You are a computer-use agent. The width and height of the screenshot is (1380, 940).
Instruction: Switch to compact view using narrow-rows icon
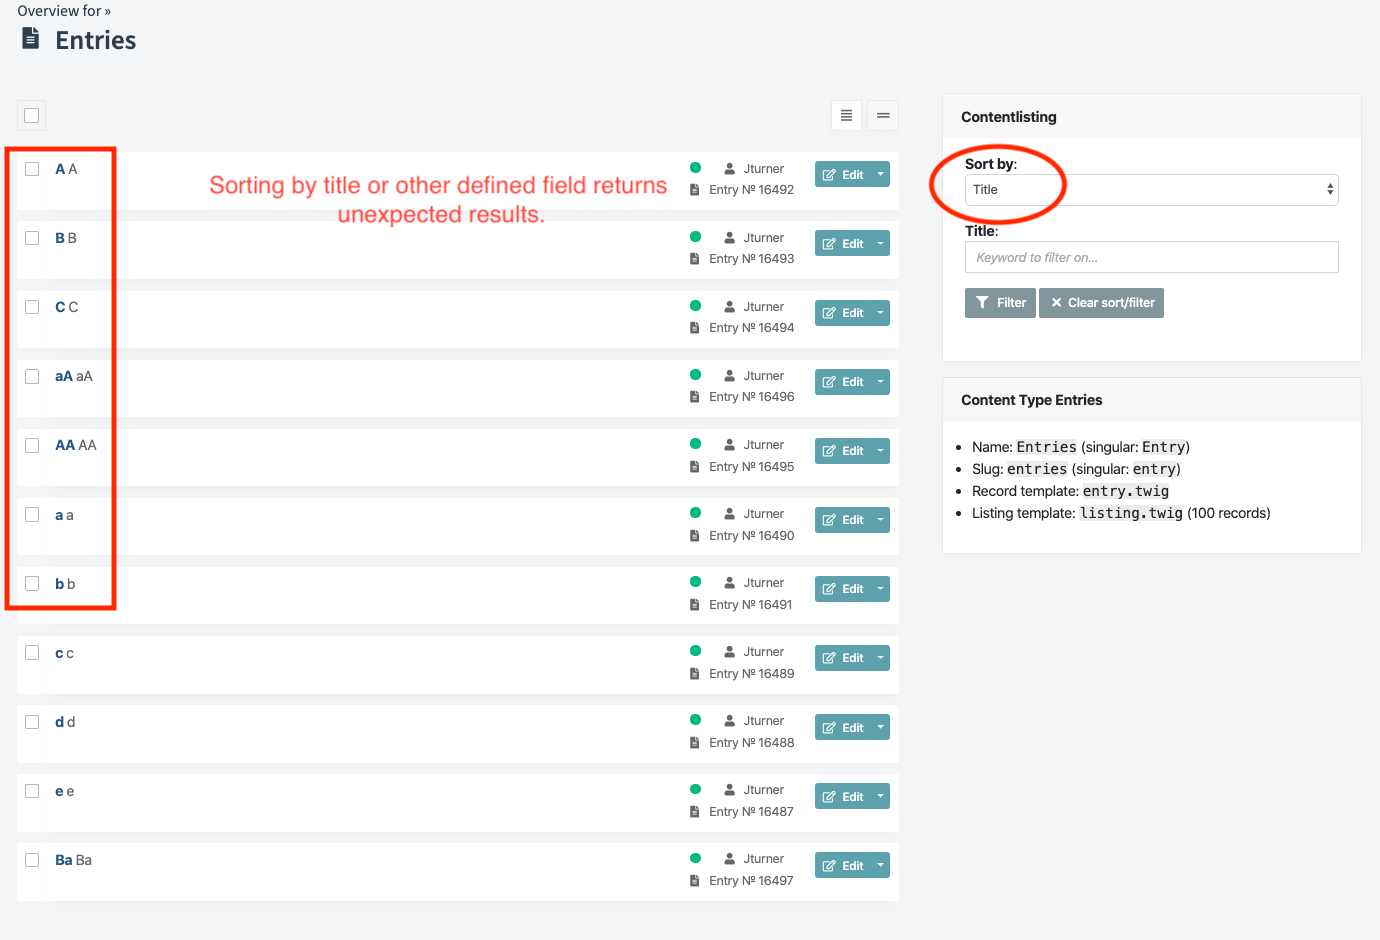click(882, 115)
